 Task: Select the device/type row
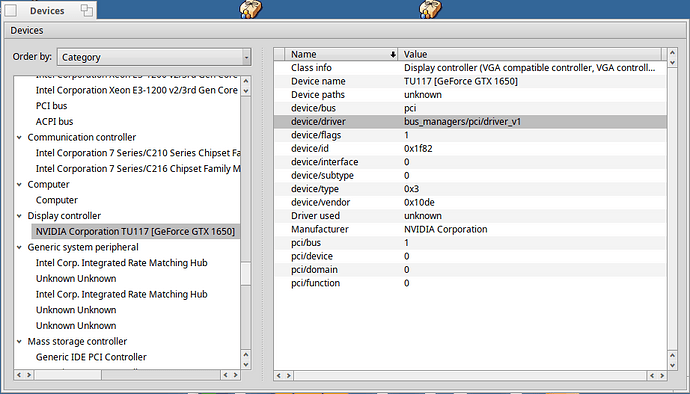[470, 189]
